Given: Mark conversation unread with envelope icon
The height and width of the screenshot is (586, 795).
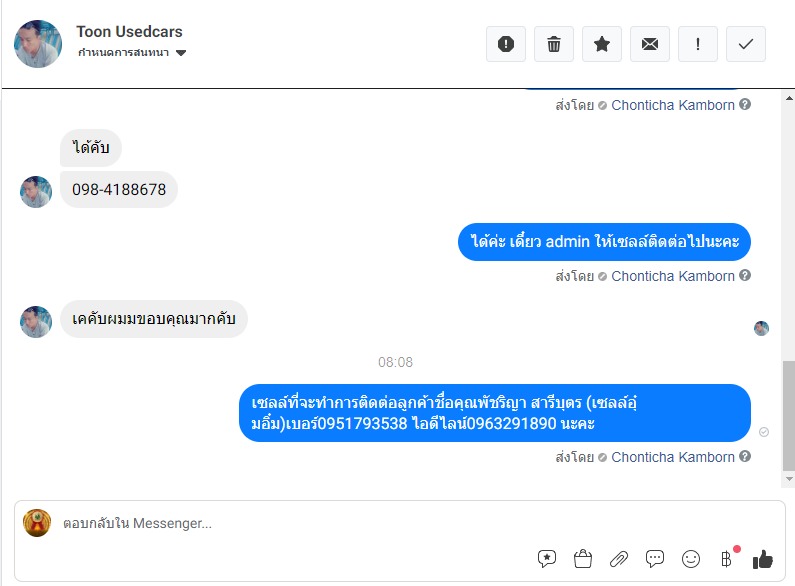Looking at the screenshot, I should tap(649, 44).
